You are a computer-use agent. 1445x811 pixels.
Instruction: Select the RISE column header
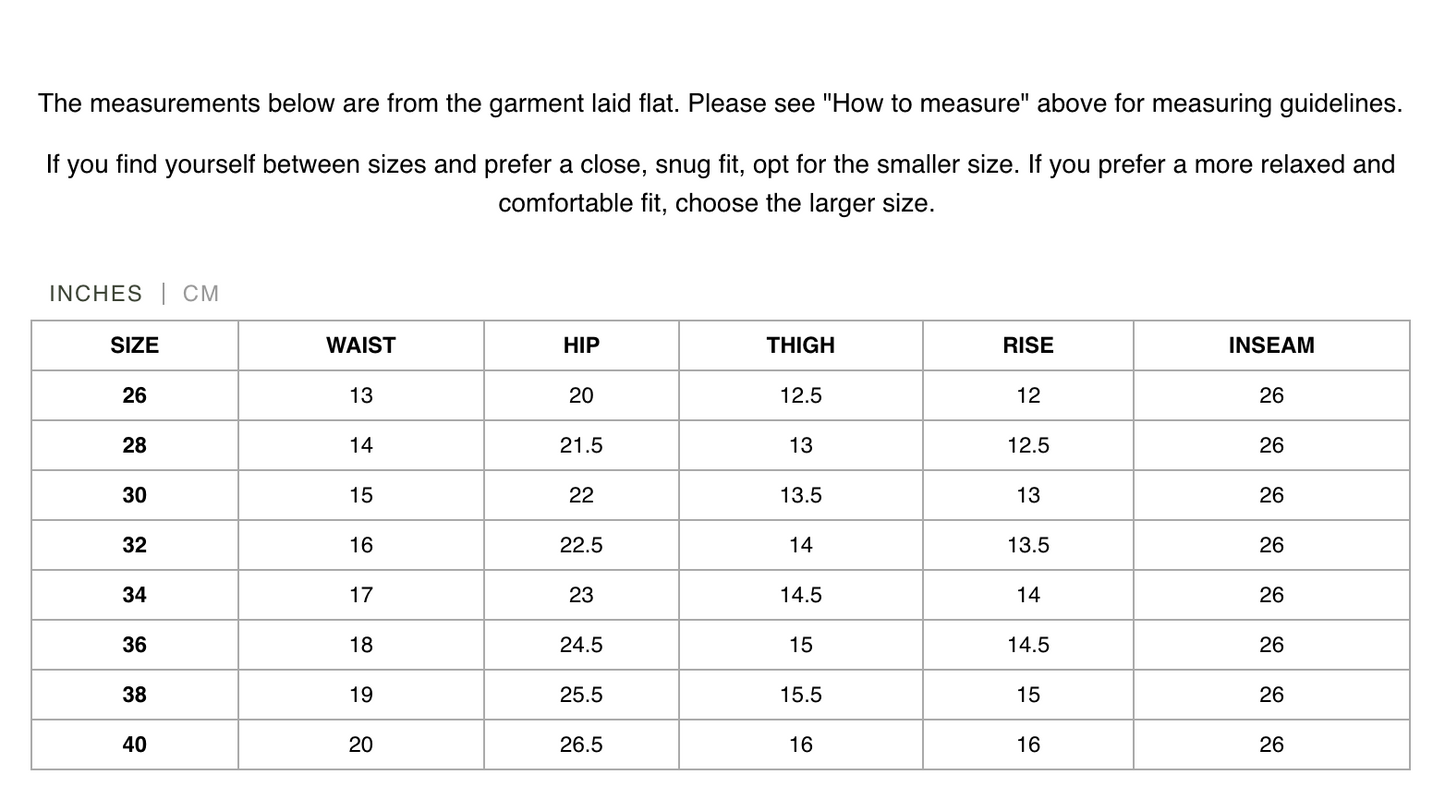1028,346
